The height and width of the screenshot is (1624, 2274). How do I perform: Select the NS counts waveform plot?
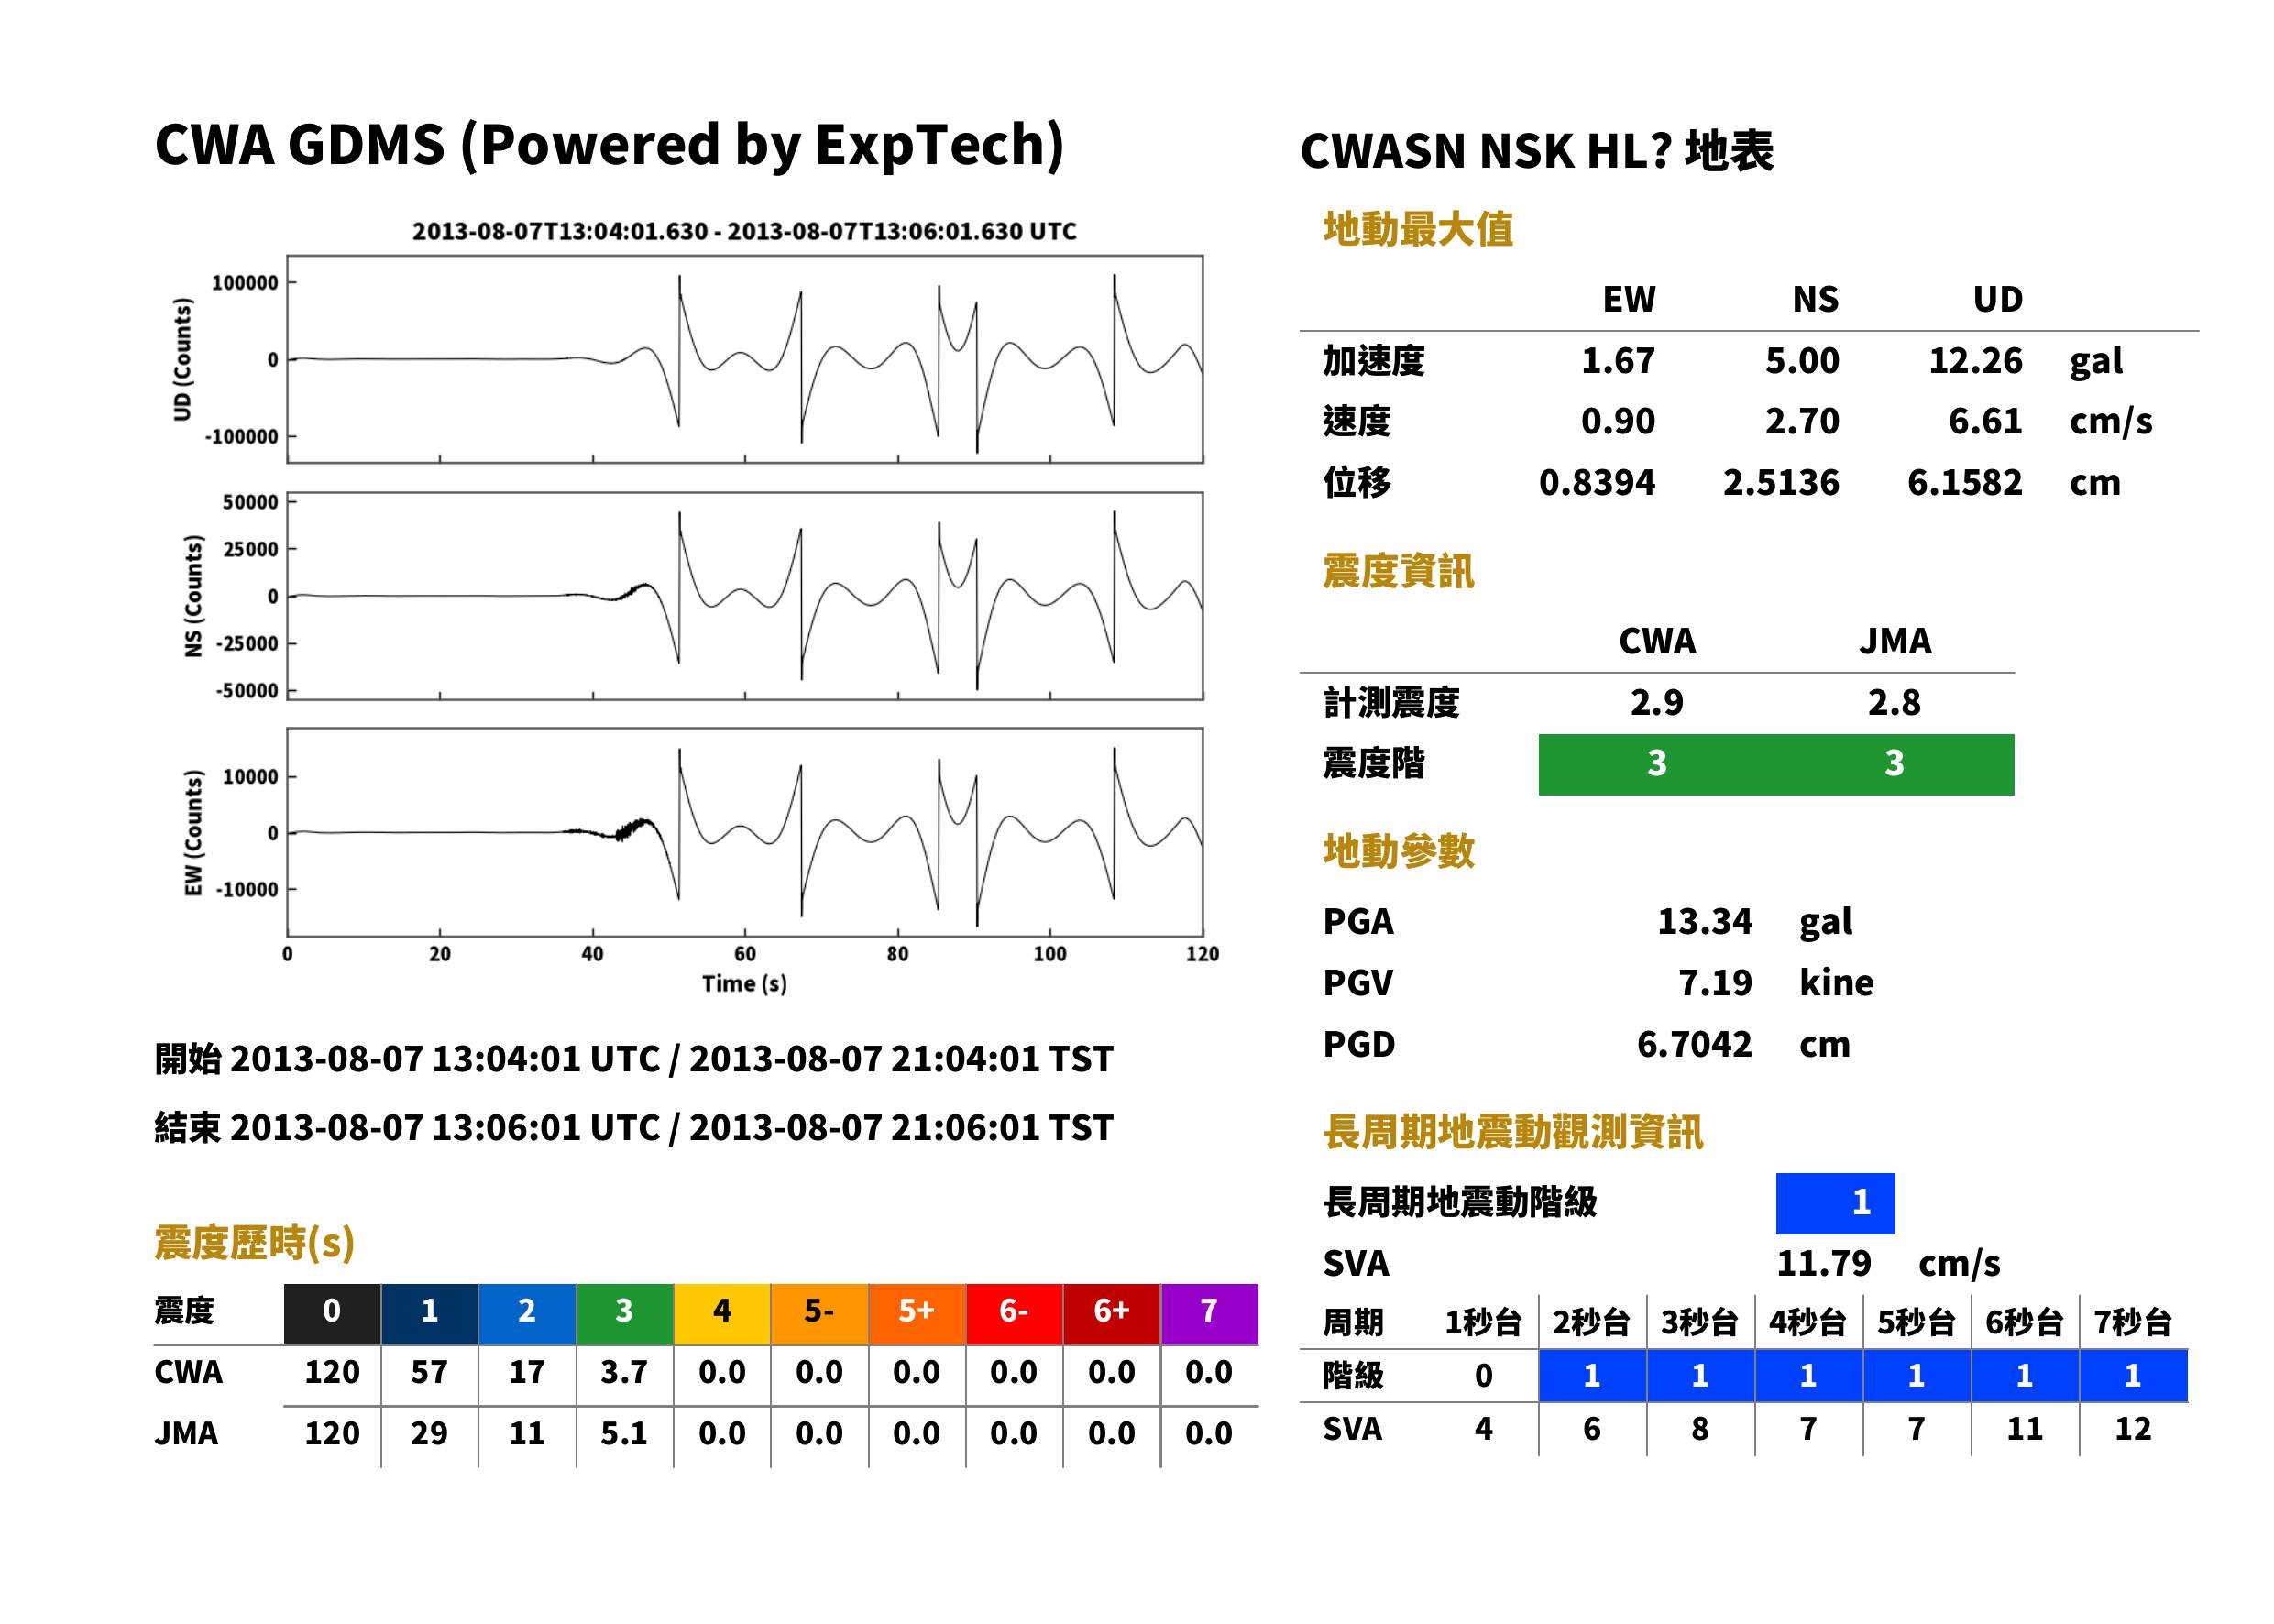pyautogui.click(x=744, y=596)
